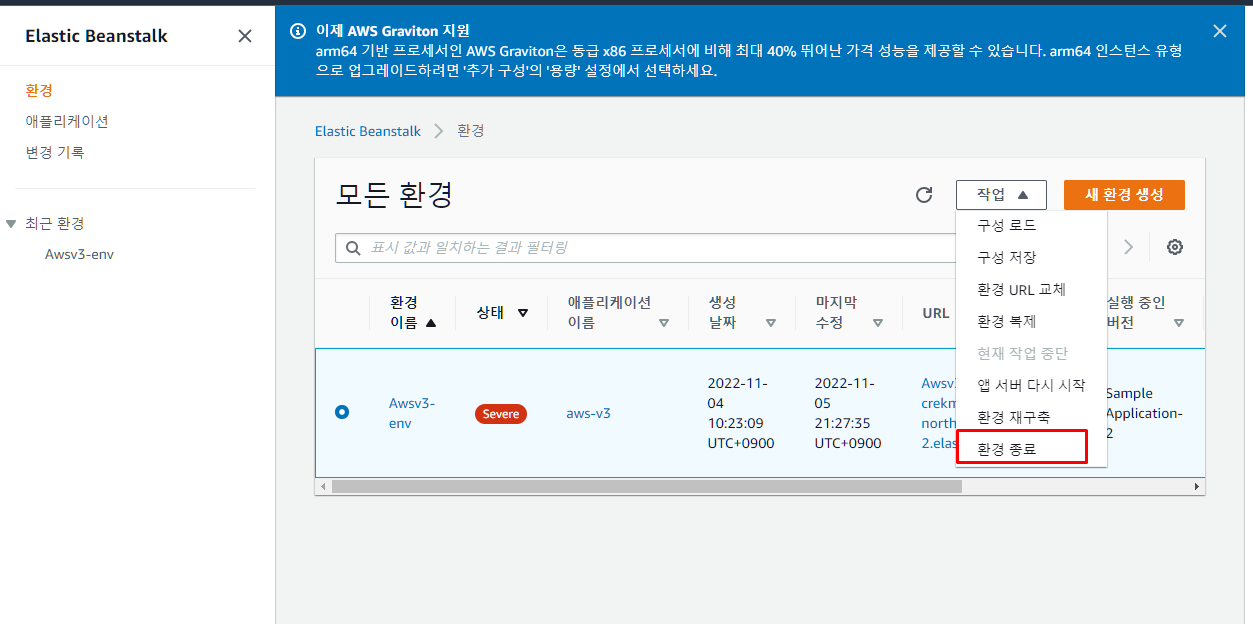
Task: Click the search magnifier icon
Action: point(353,248)
